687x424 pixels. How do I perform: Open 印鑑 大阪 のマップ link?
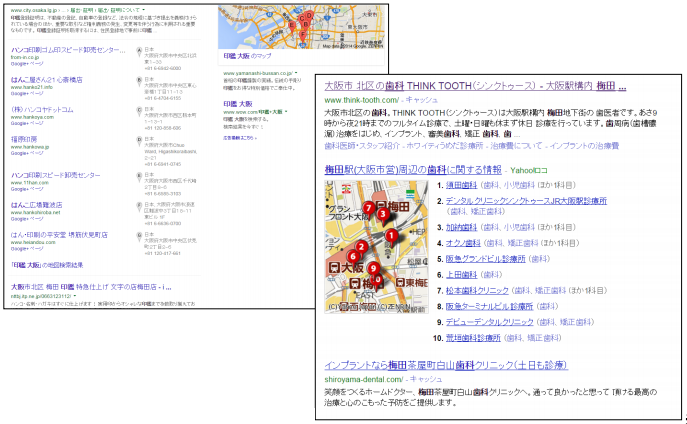248,56
